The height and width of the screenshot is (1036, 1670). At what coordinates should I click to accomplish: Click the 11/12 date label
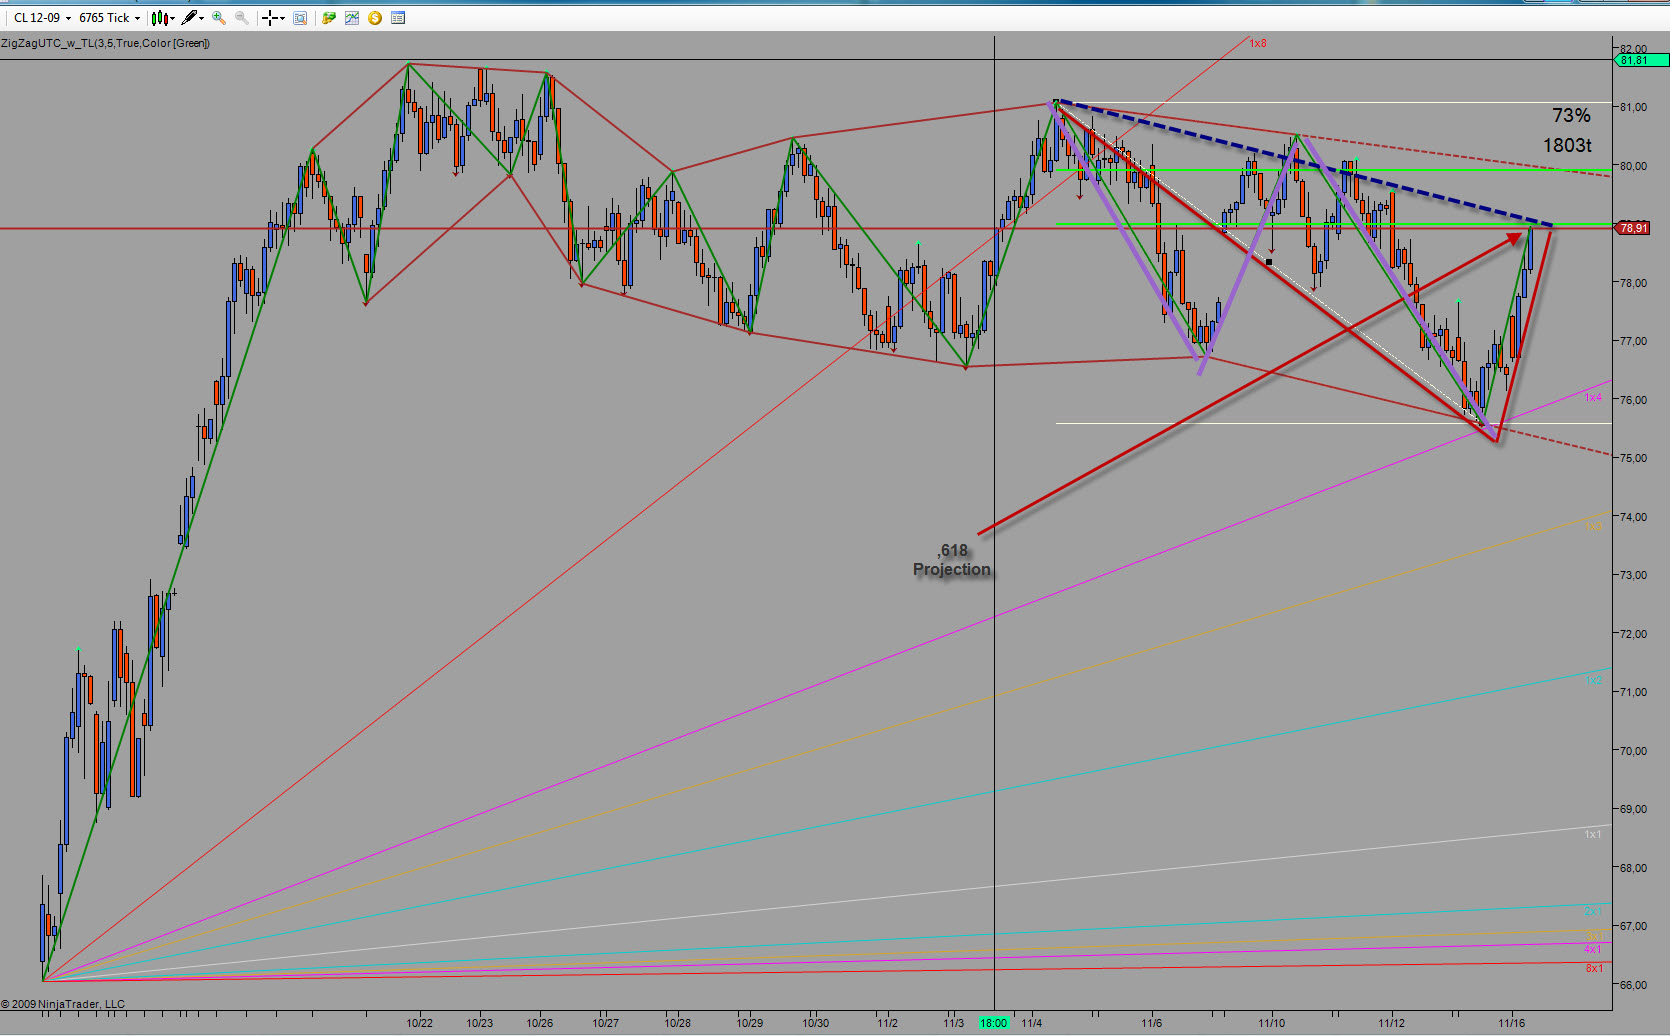point(1392,1023)
